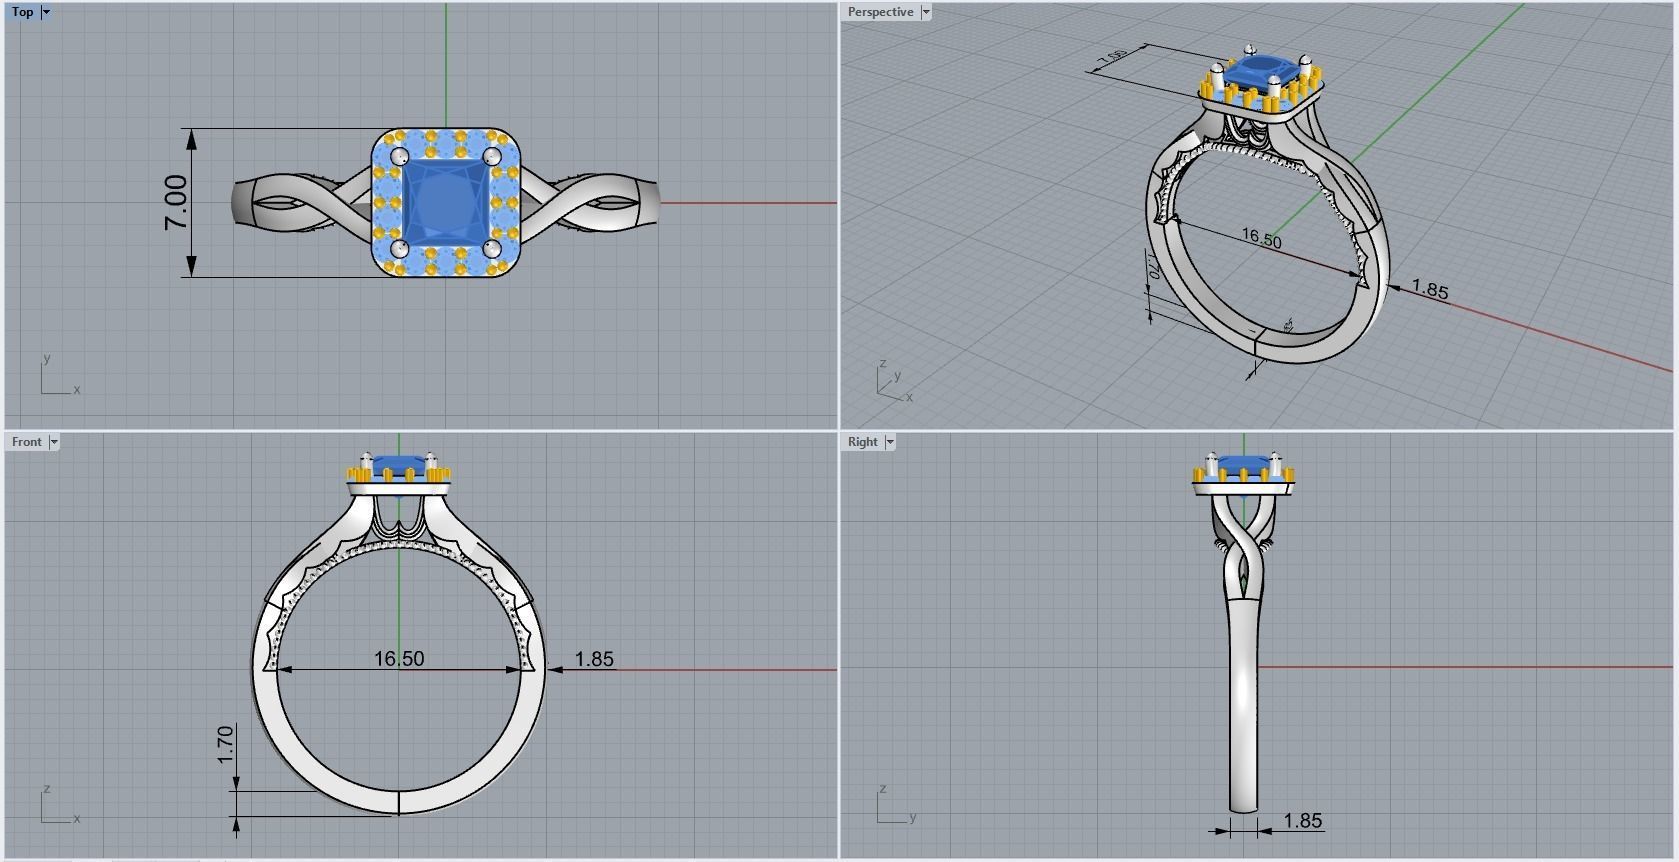The width and height of the screenshot is (1679, 862).
Task: Select the 1.70 dimension in Perspective view
Action: tap(1152, 266)
